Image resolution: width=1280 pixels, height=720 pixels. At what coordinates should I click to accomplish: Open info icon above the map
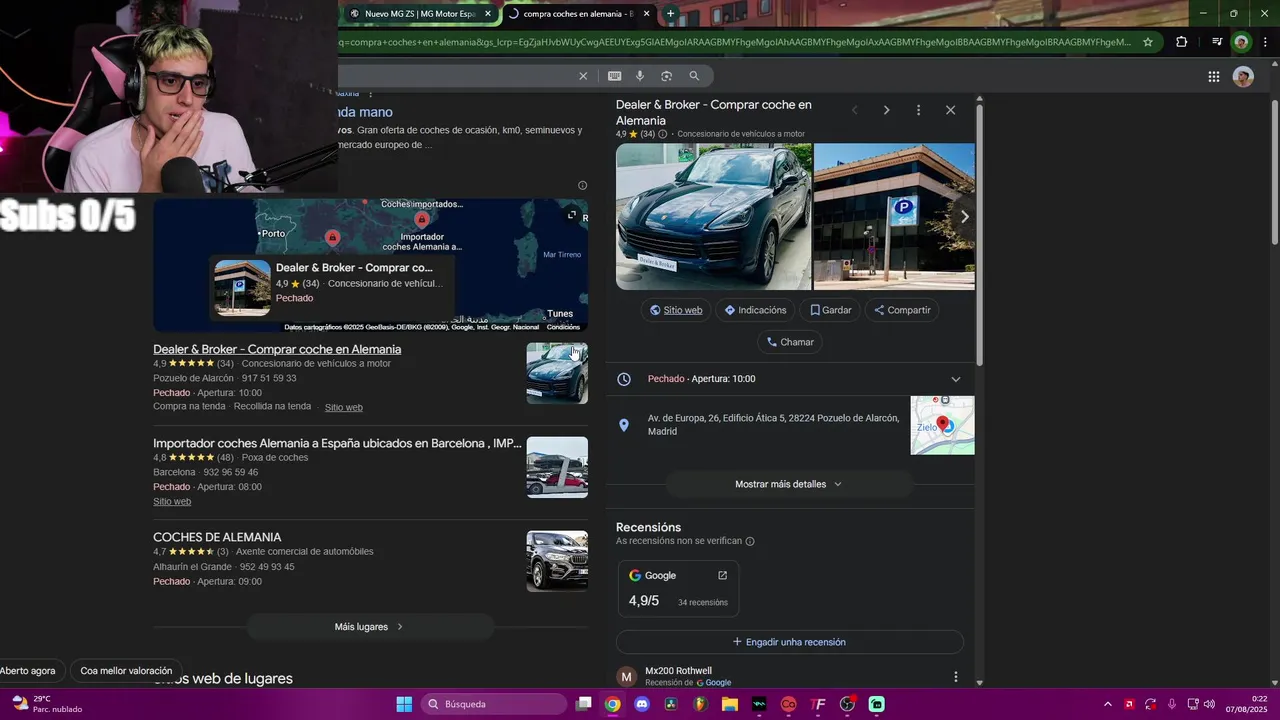tap(583, 185)
